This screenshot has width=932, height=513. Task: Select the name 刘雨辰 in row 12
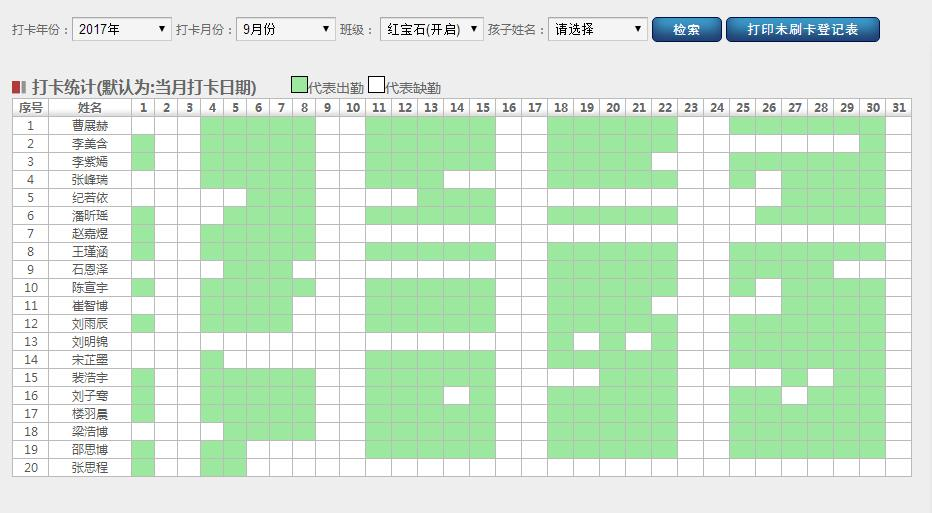(x=90, y=323)
